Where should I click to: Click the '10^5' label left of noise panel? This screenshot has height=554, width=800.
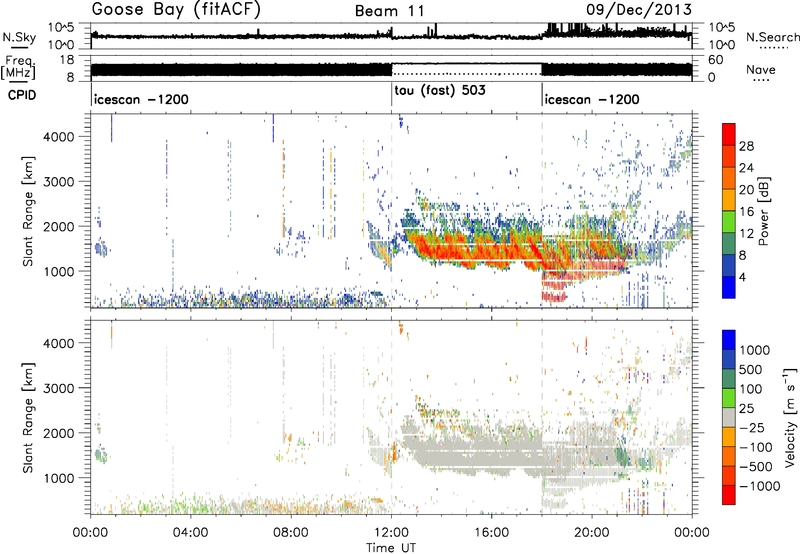pyautogui.click(x=61, y=27)
